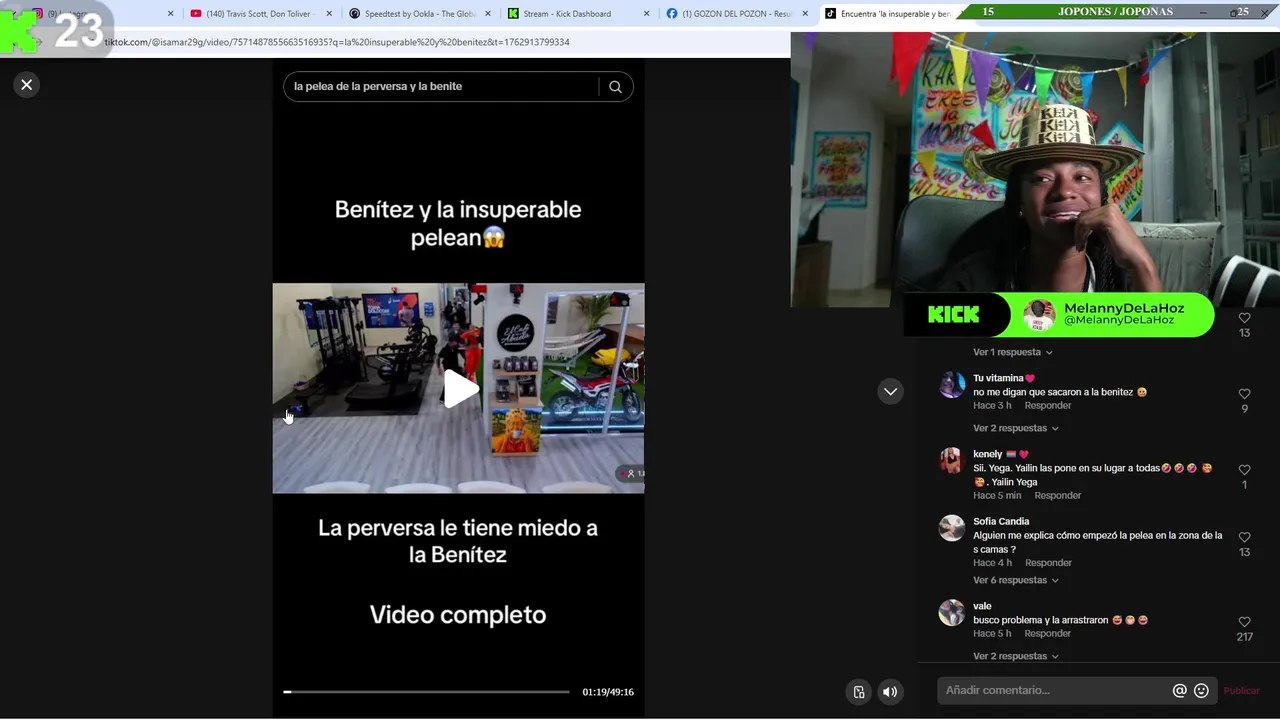Close the Speedtest by Ookla tab
Screen dimensions: 1280x720
[488, 14]
